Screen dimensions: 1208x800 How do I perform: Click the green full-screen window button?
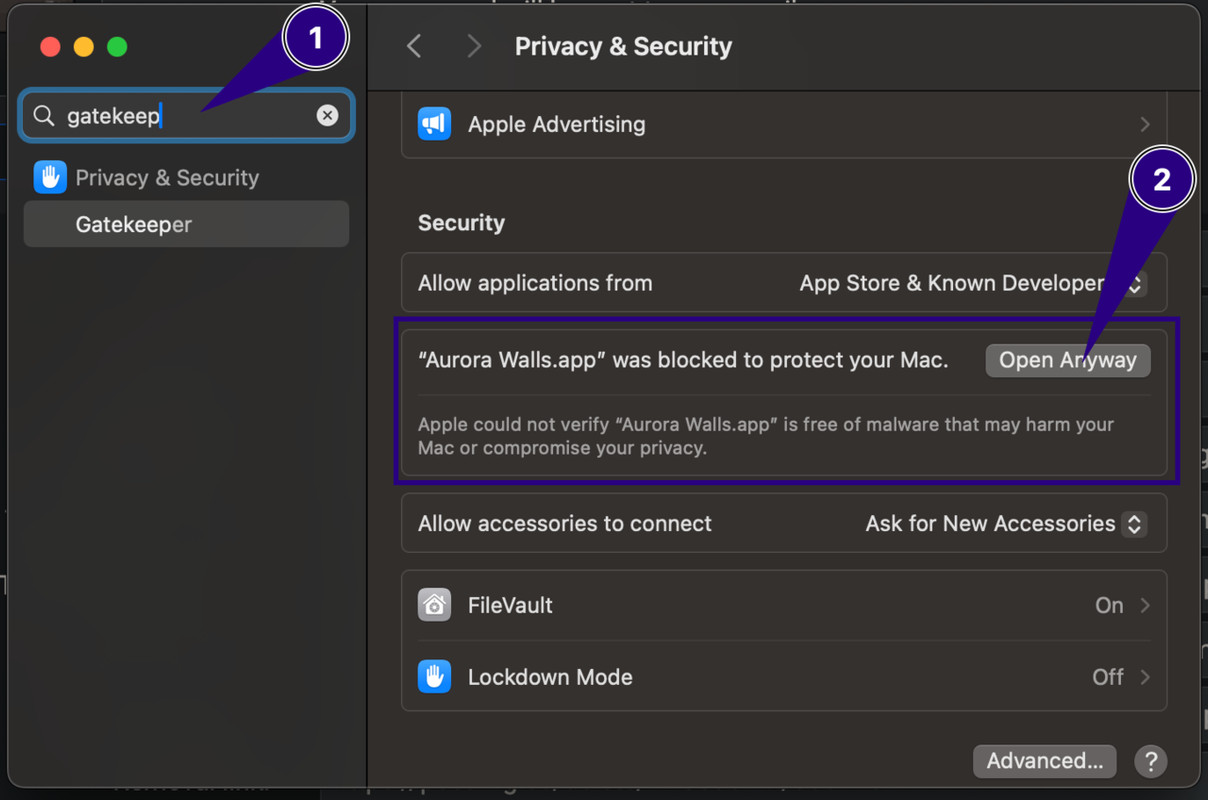point(117,47)
